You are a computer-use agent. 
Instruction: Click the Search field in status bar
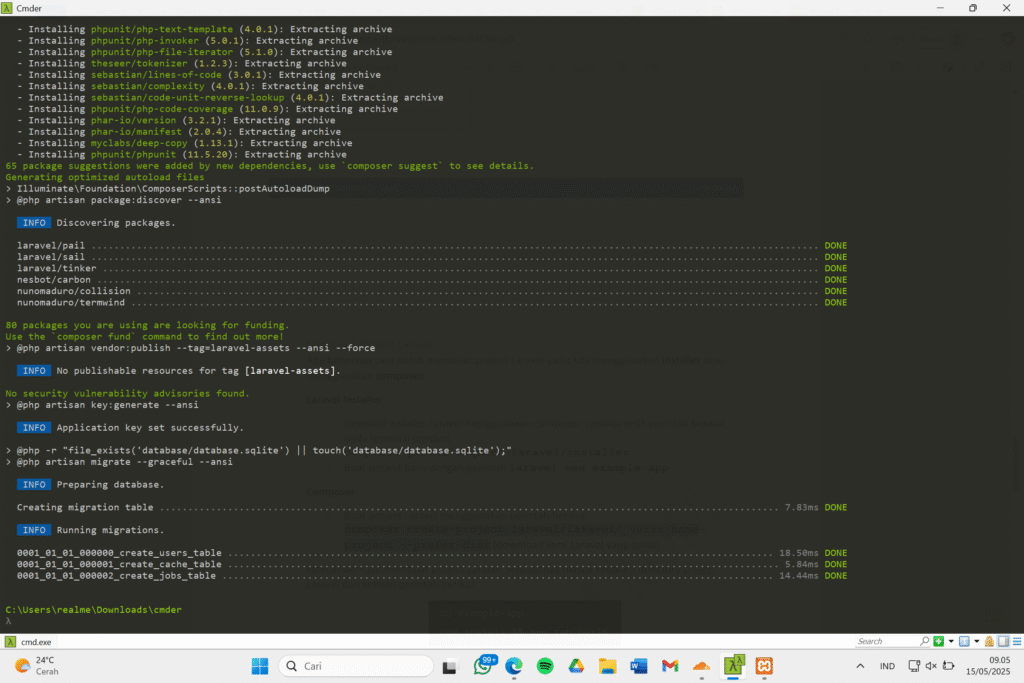click(x=890, y=641)
